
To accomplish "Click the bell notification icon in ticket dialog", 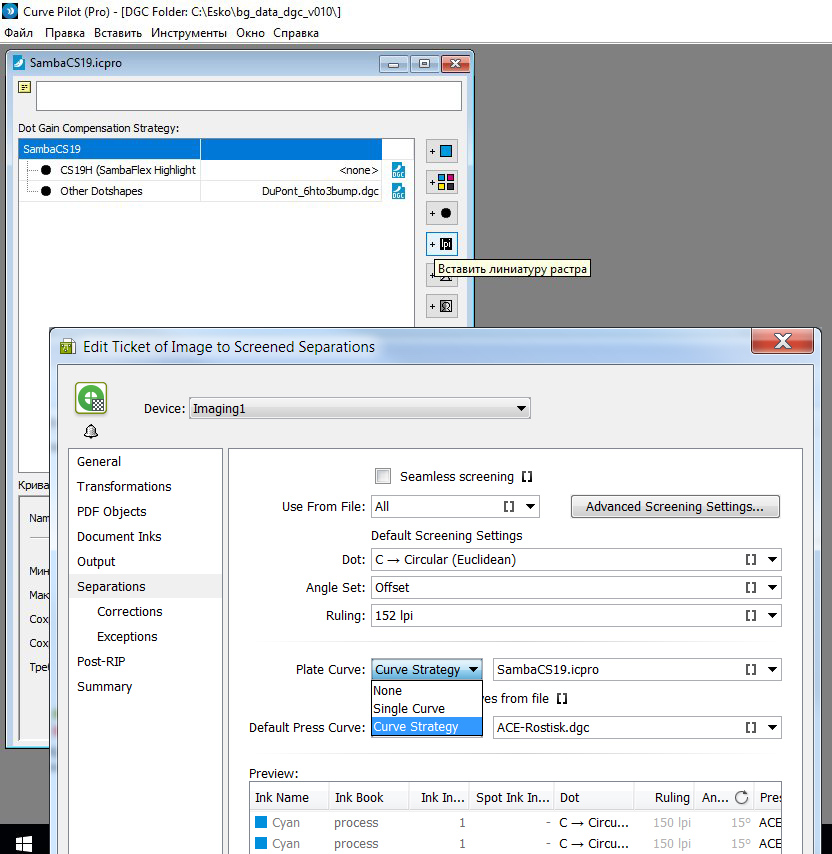I will [91, 431].
